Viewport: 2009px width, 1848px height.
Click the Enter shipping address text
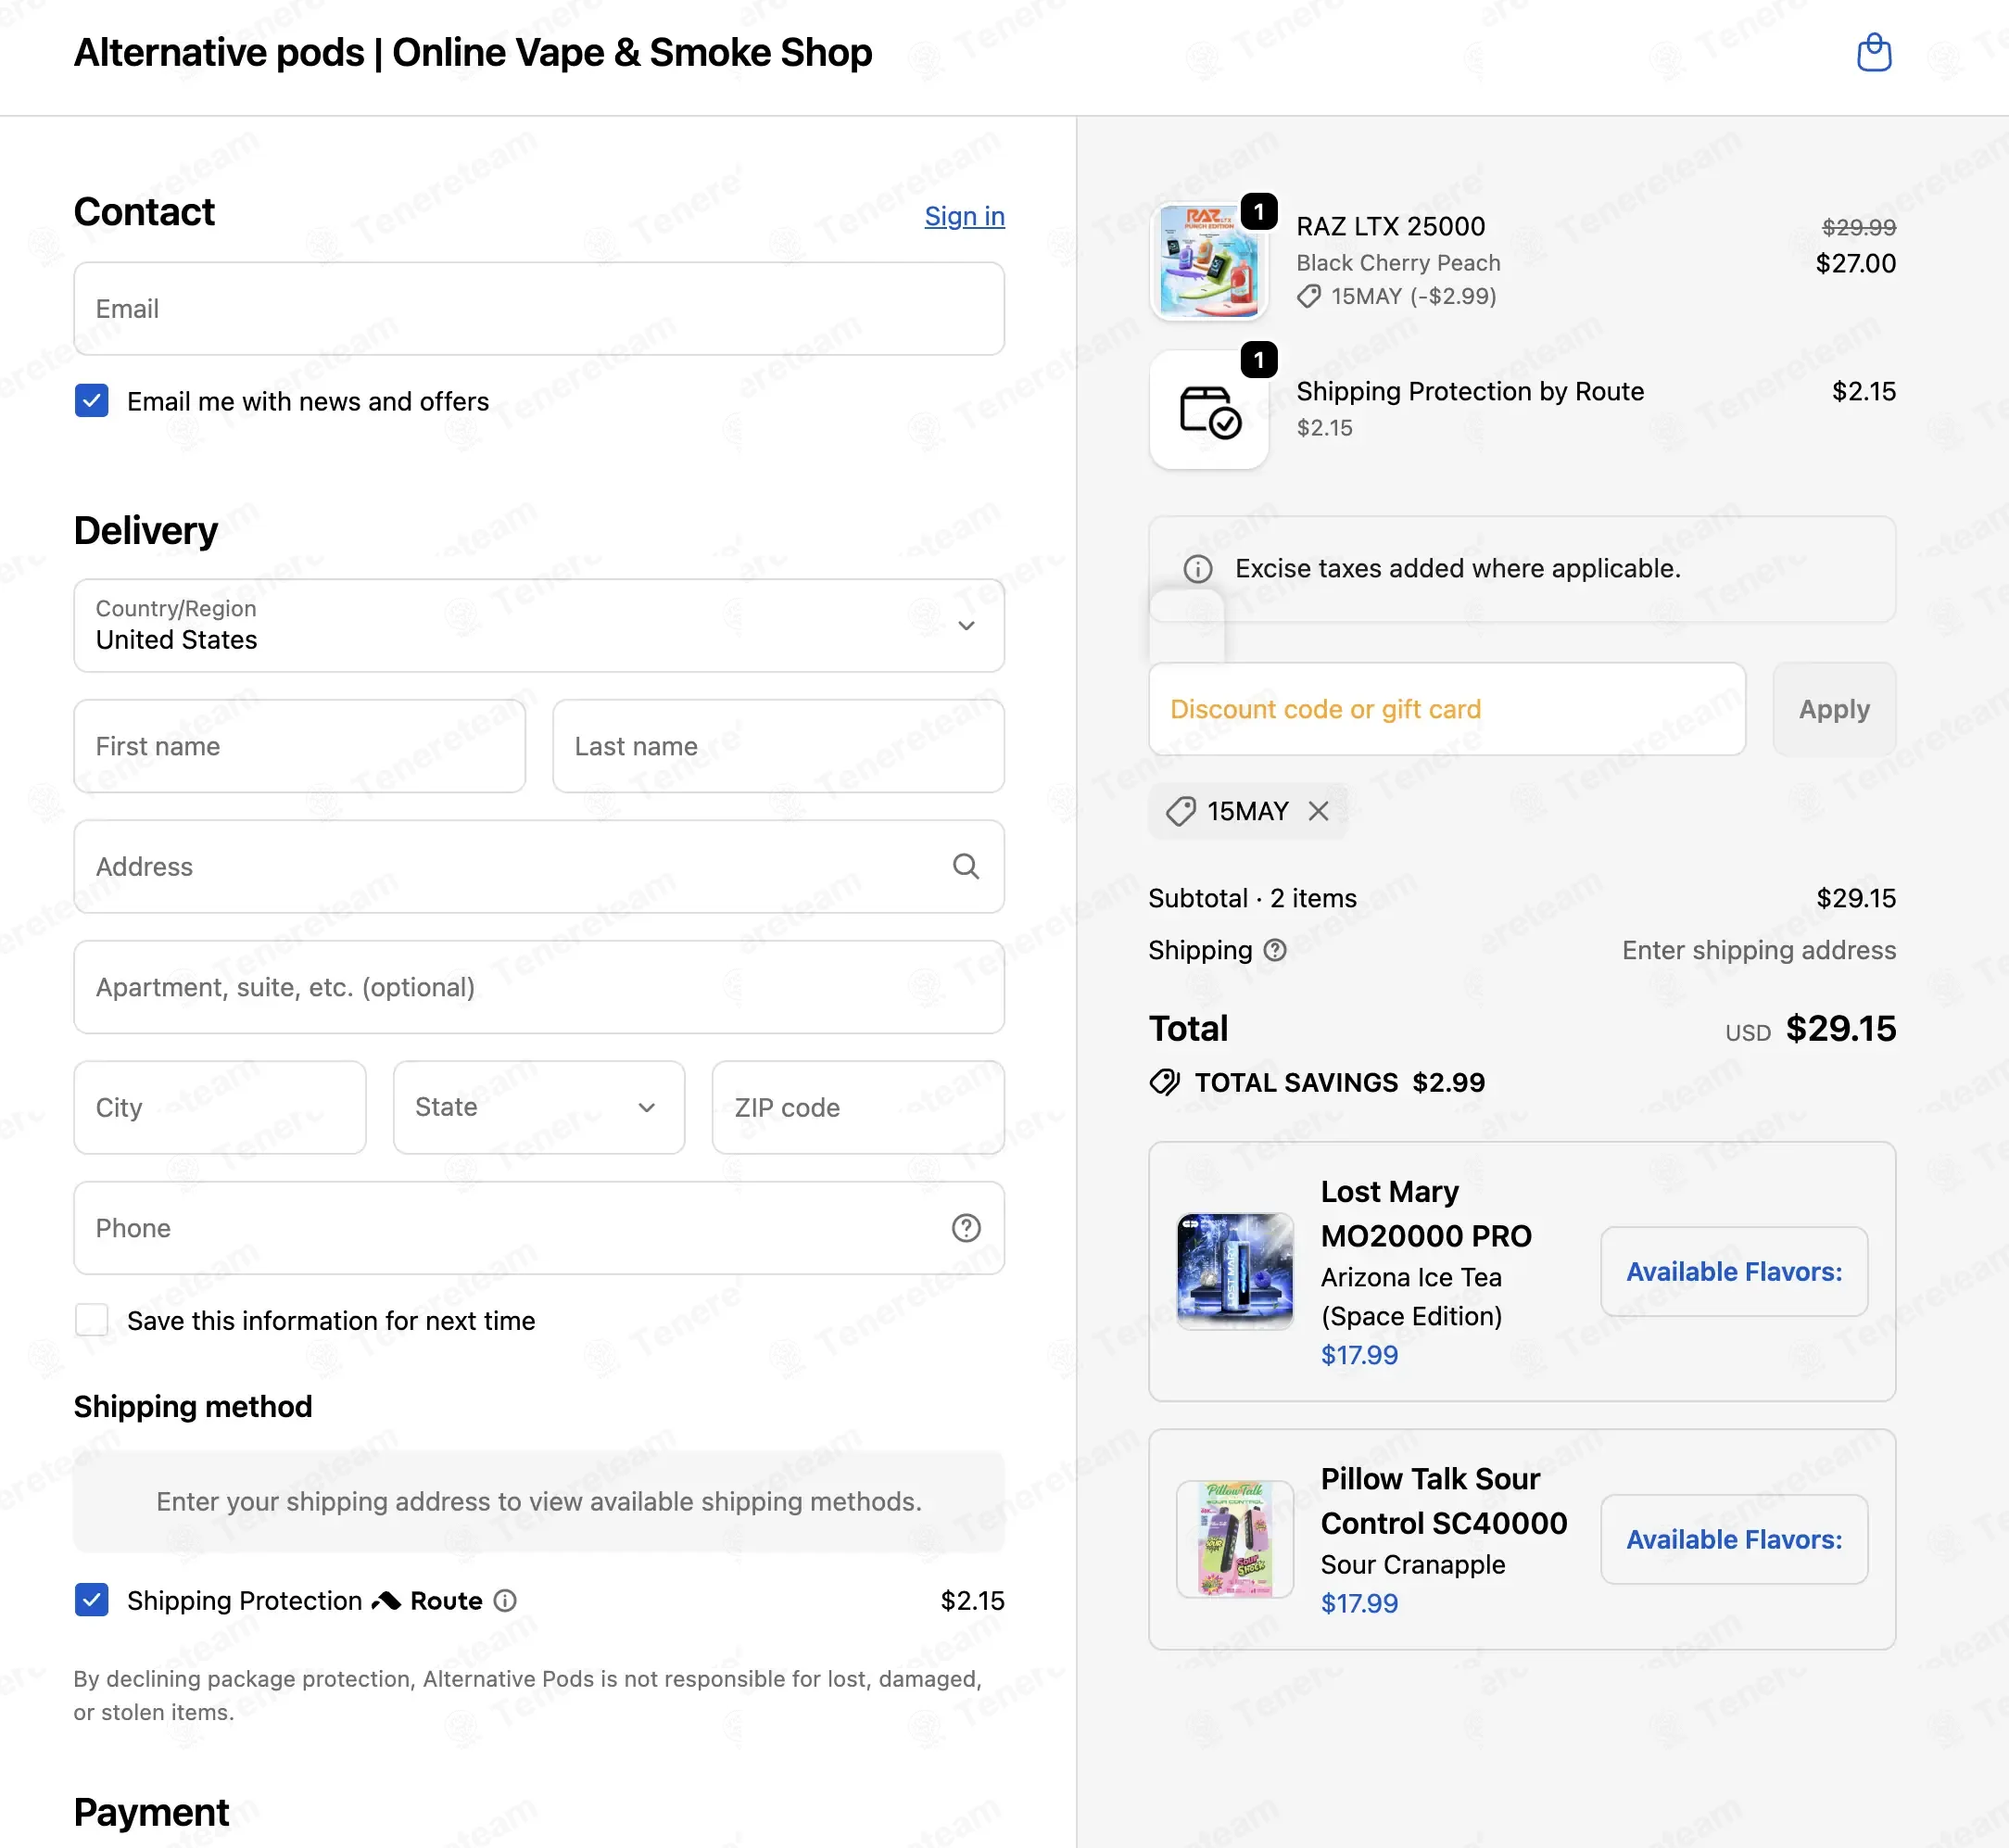[x=1759, y=950]
